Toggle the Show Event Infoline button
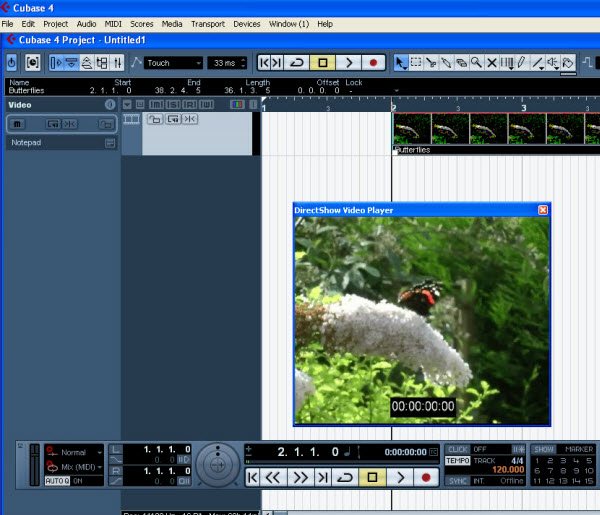600x515 pixels. point(72,62)
